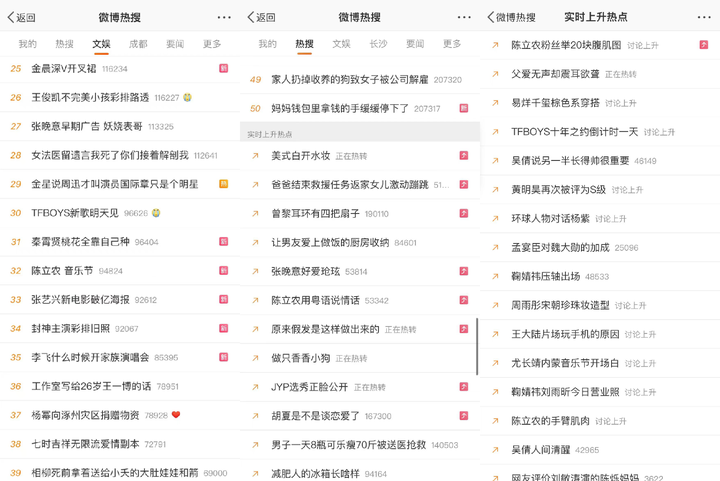Open topic 环球人物对话杨紫
Image resolution: width=720 pixels, height=481 pixels.
tap(550, 218)
